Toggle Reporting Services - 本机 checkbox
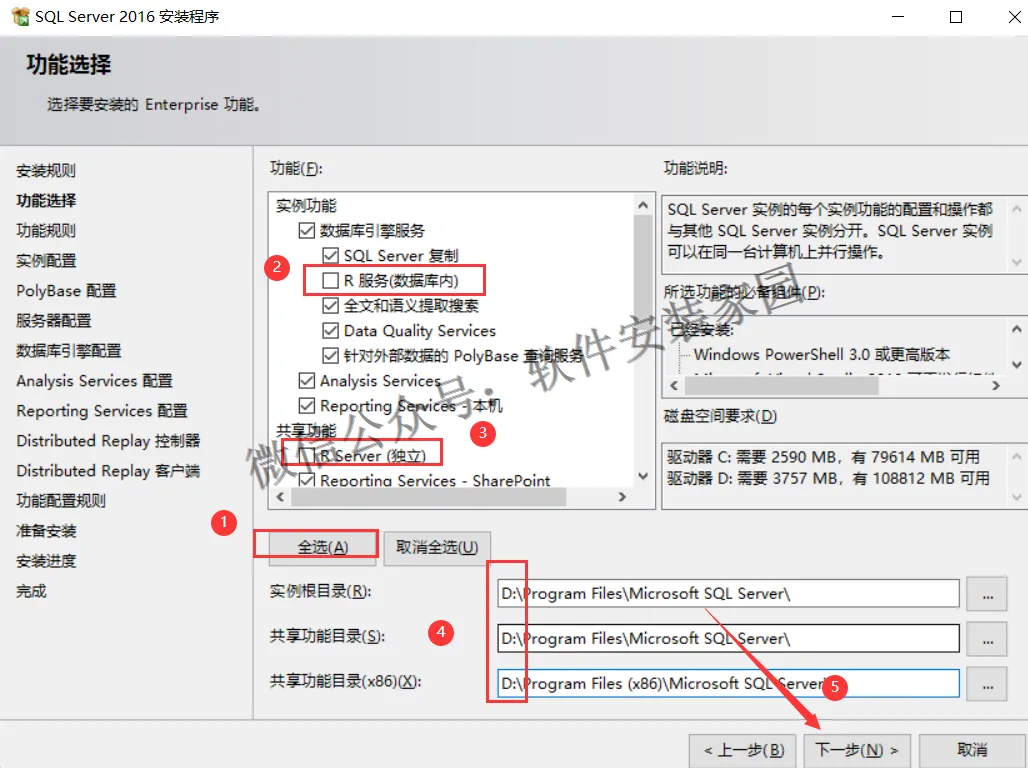 pos(306,405)
